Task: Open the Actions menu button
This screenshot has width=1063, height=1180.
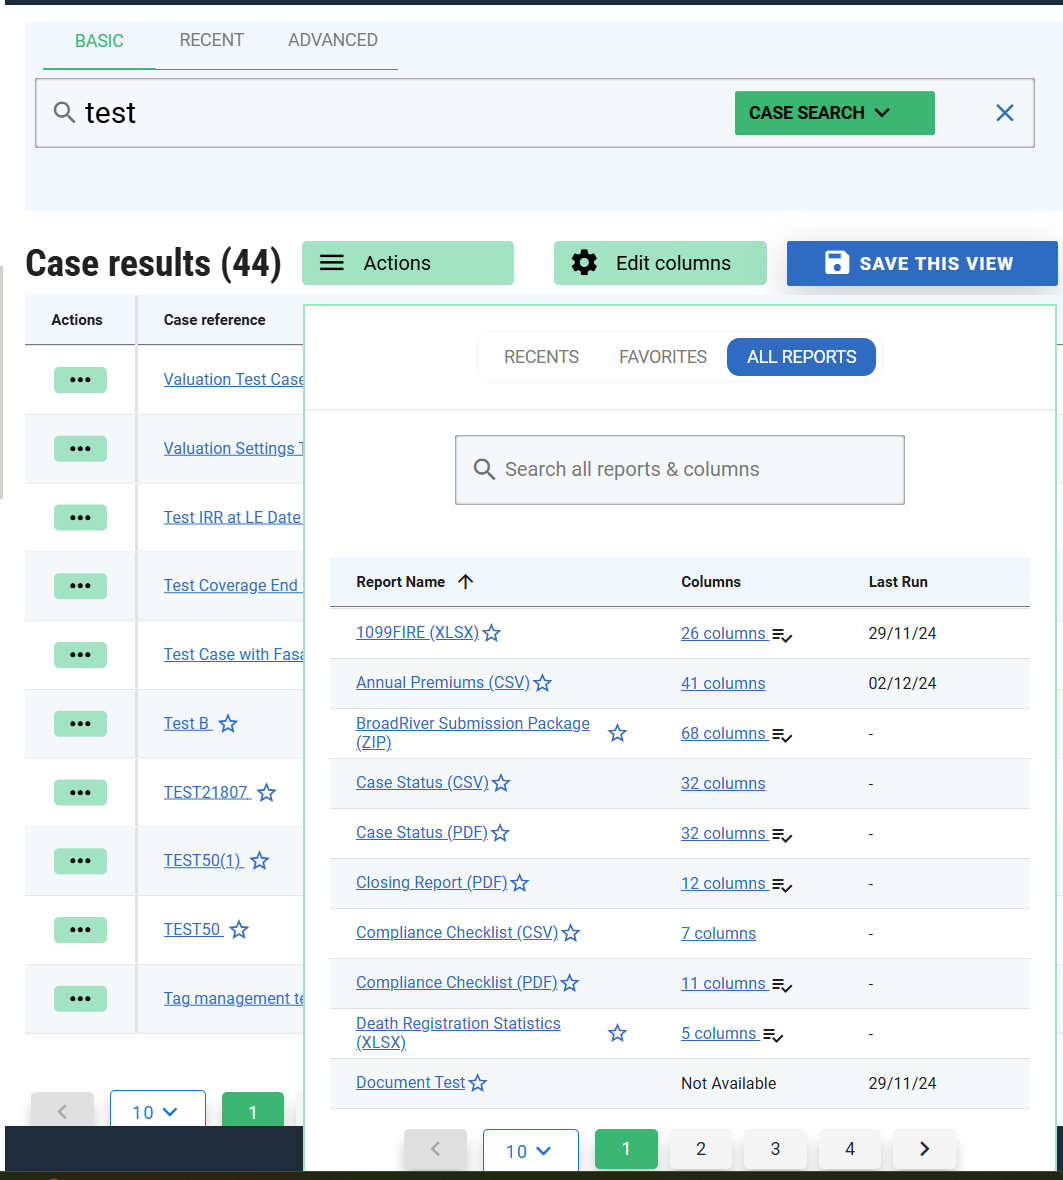Action: coord(407,263)
